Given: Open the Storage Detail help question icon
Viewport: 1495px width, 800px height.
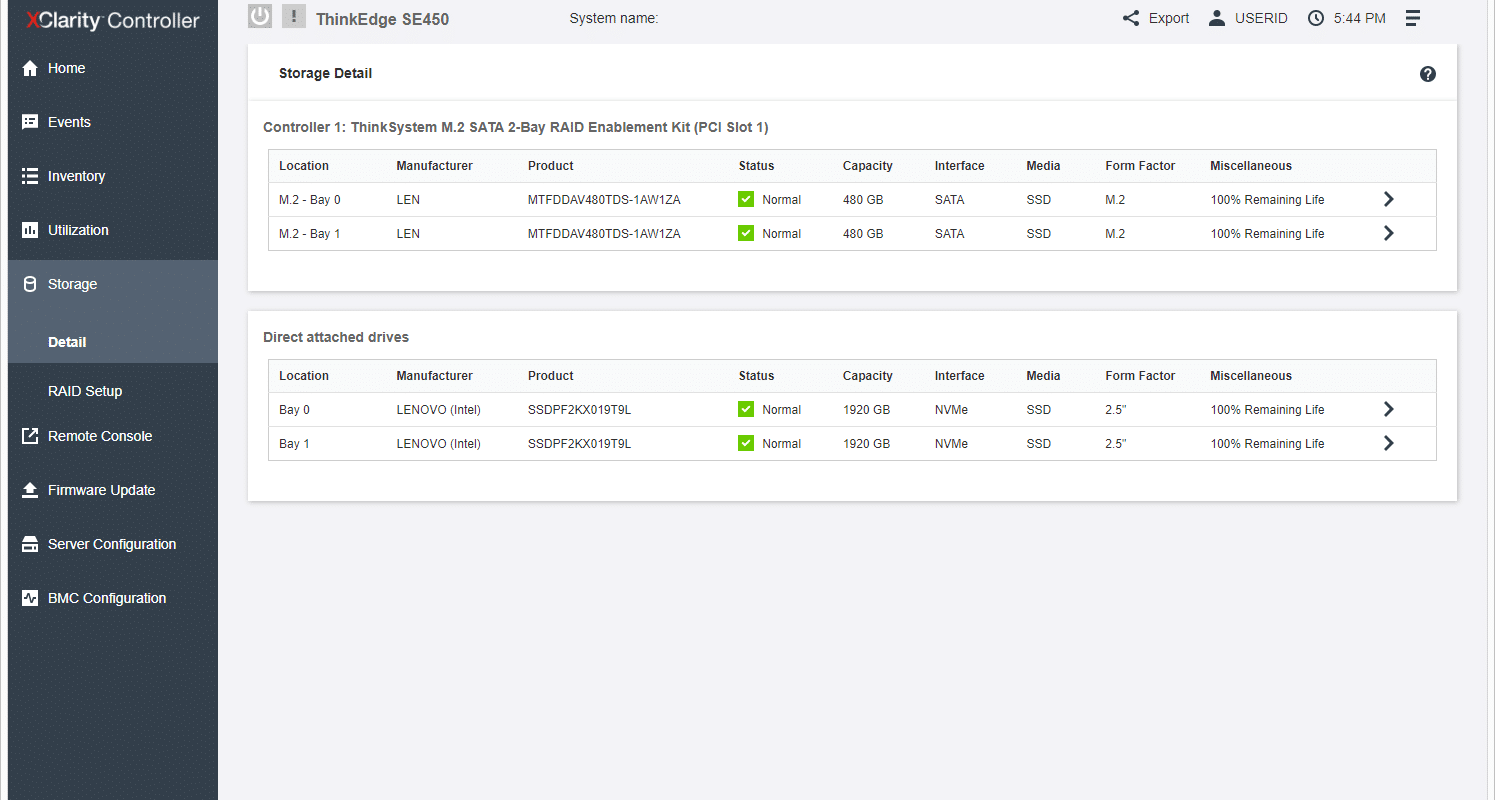Looking at the screenshot, I should coord(1428,74).
